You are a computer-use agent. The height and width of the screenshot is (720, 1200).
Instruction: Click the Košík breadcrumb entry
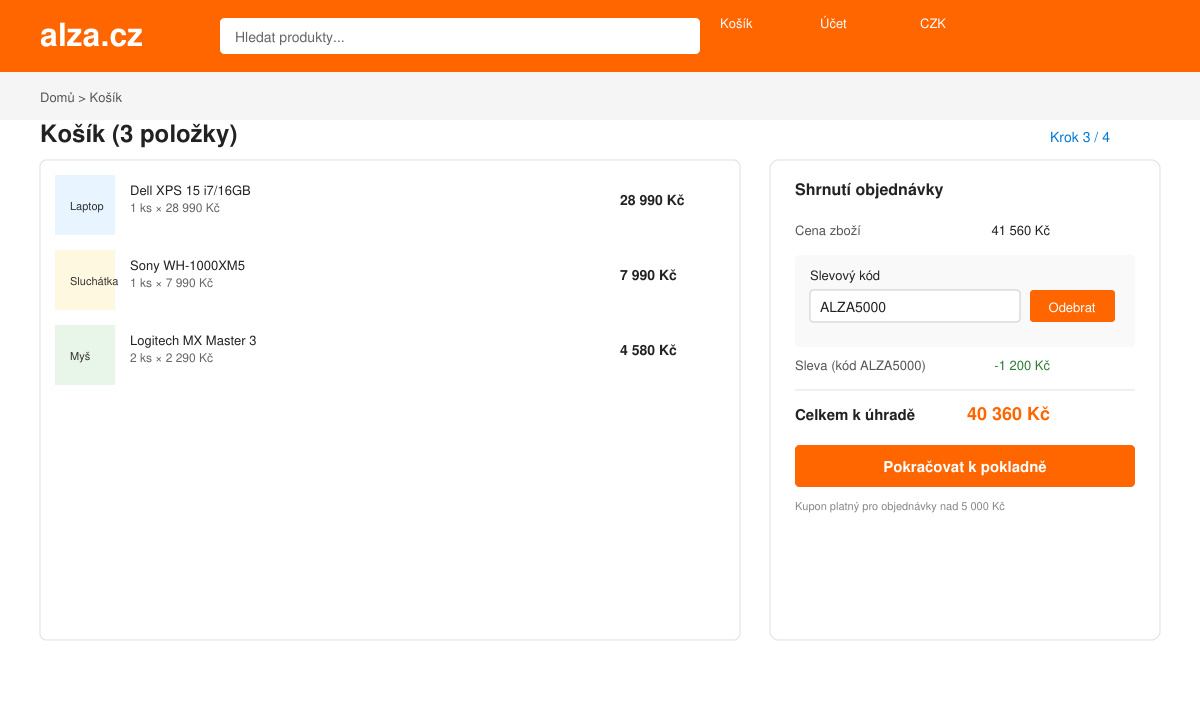106,97
